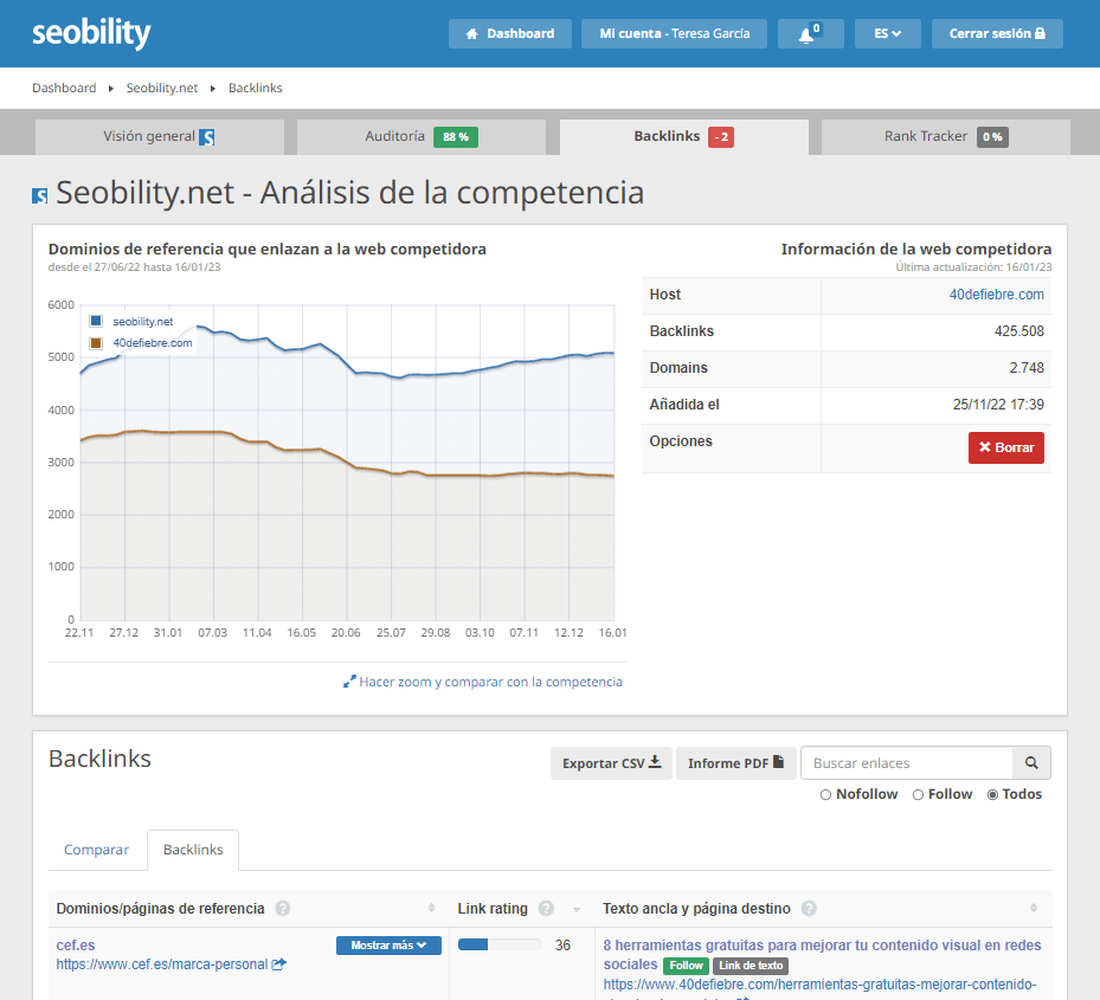Click Seobility.net breadcrumb link
1100x1000 pixels.
[x=162, y=88]
